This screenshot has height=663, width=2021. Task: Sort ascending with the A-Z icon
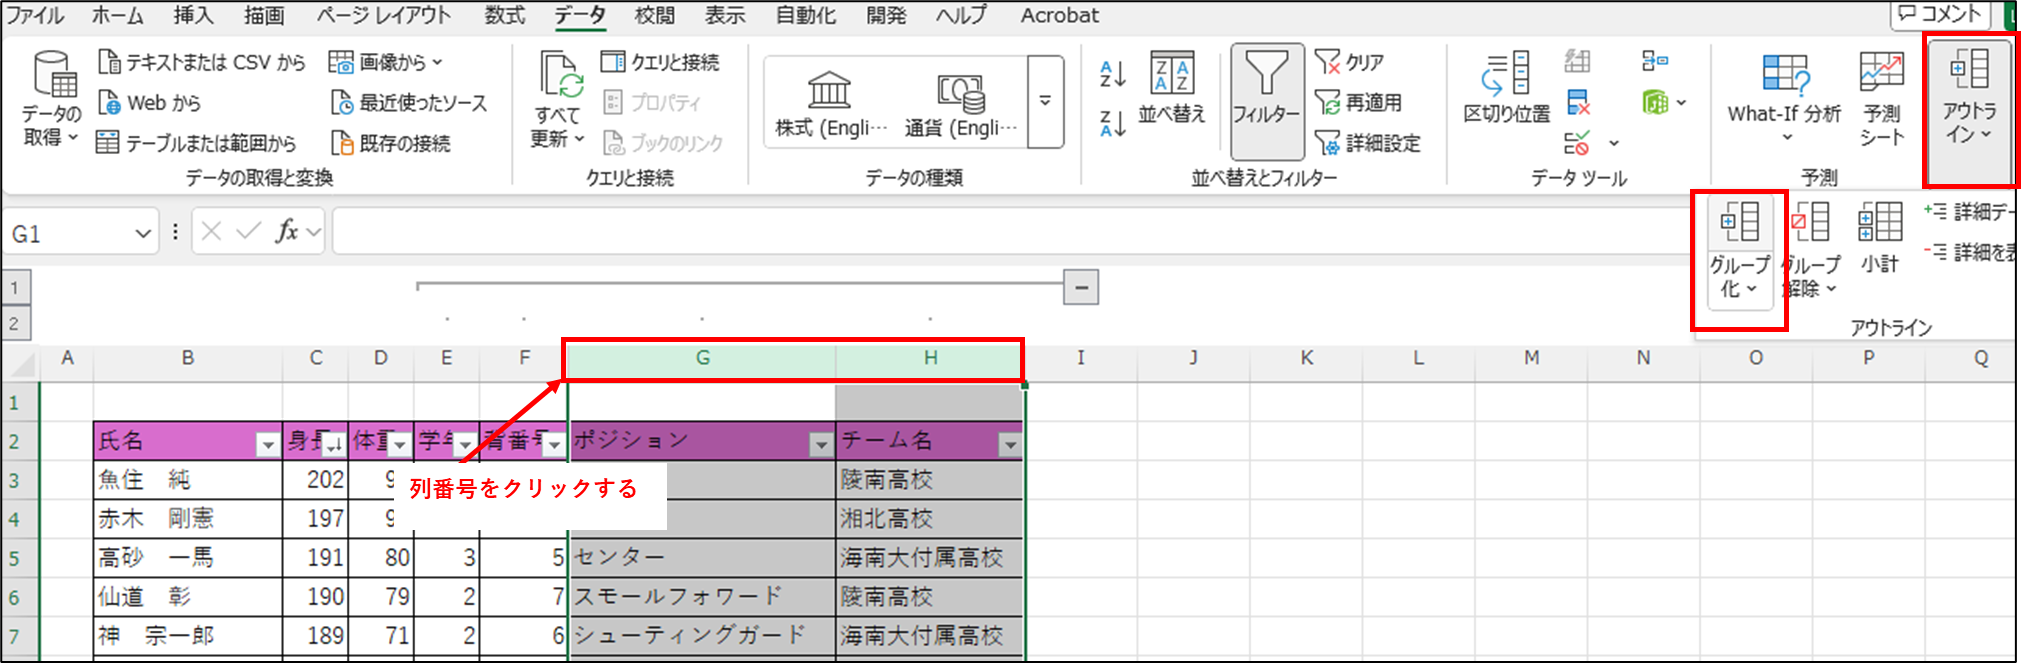(1113, 74)
